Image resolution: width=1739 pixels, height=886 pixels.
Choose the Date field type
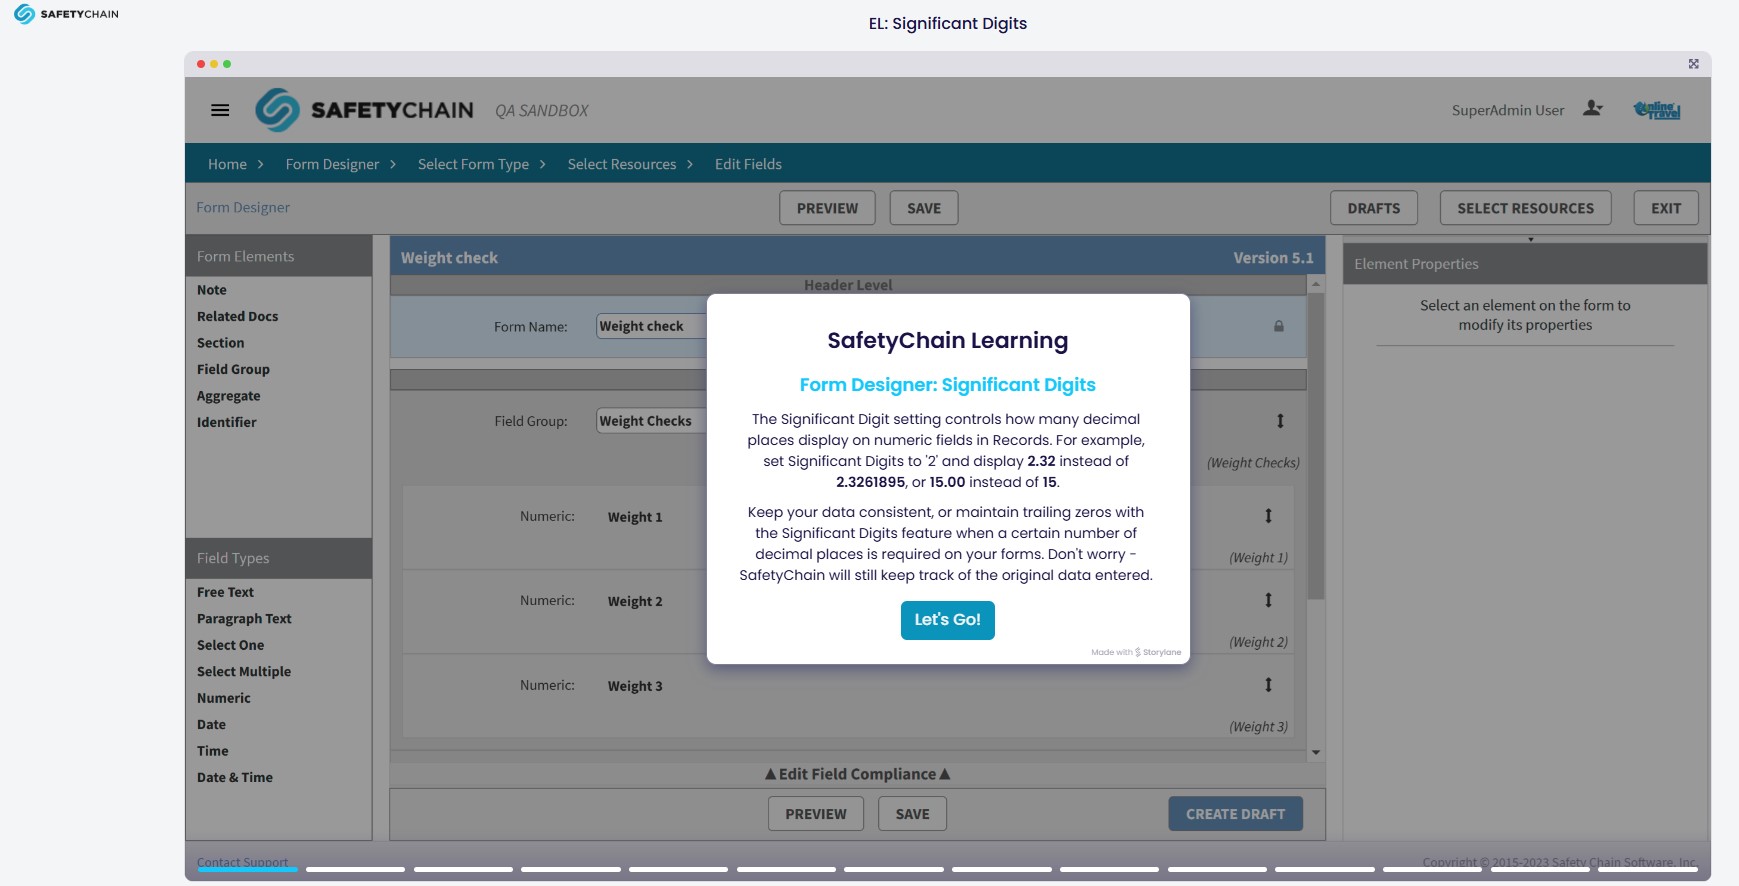click(x=212, y=725)
